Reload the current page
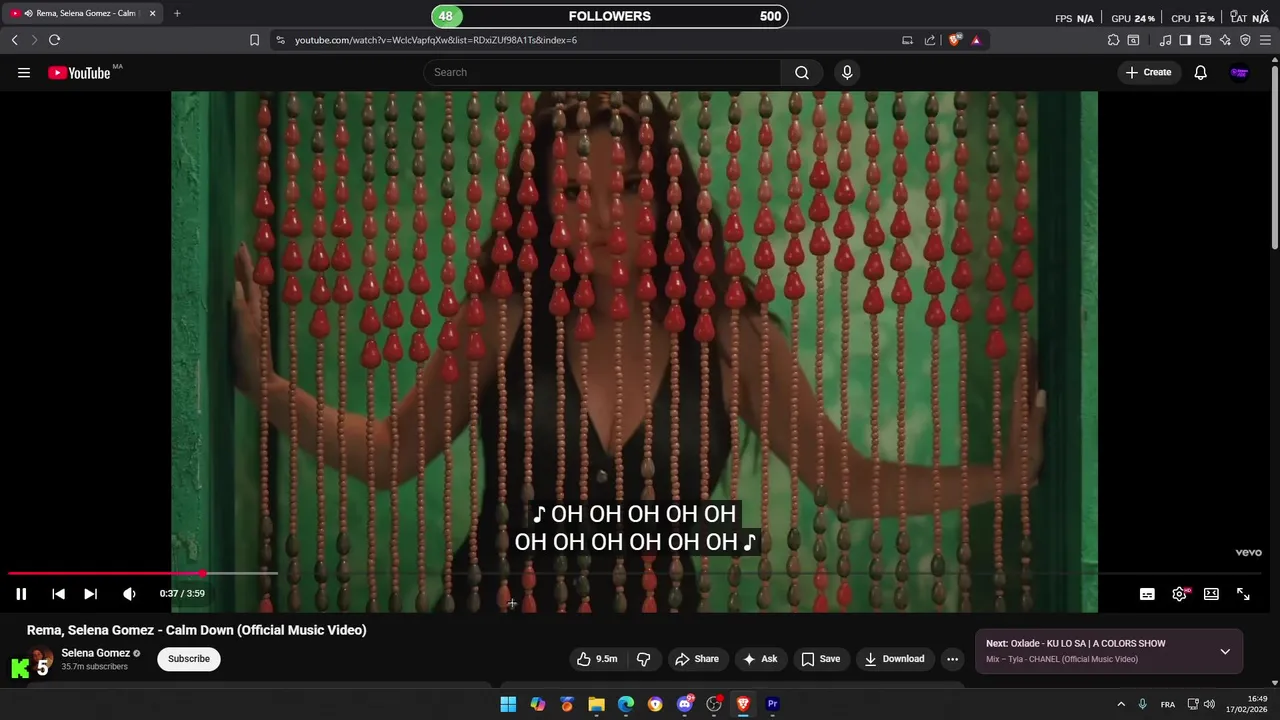 [x=54, y=40]
